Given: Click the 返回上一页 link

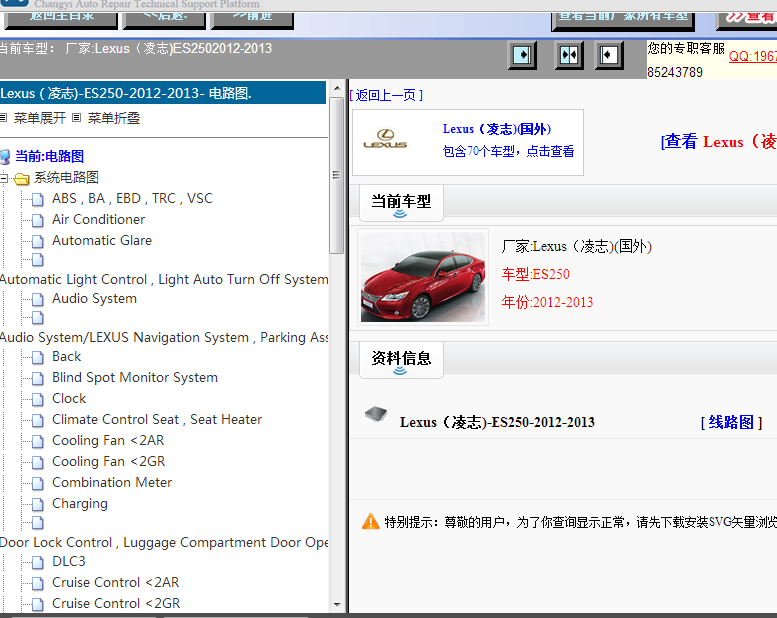Looking at the screenshot, I should click(386, 95).
